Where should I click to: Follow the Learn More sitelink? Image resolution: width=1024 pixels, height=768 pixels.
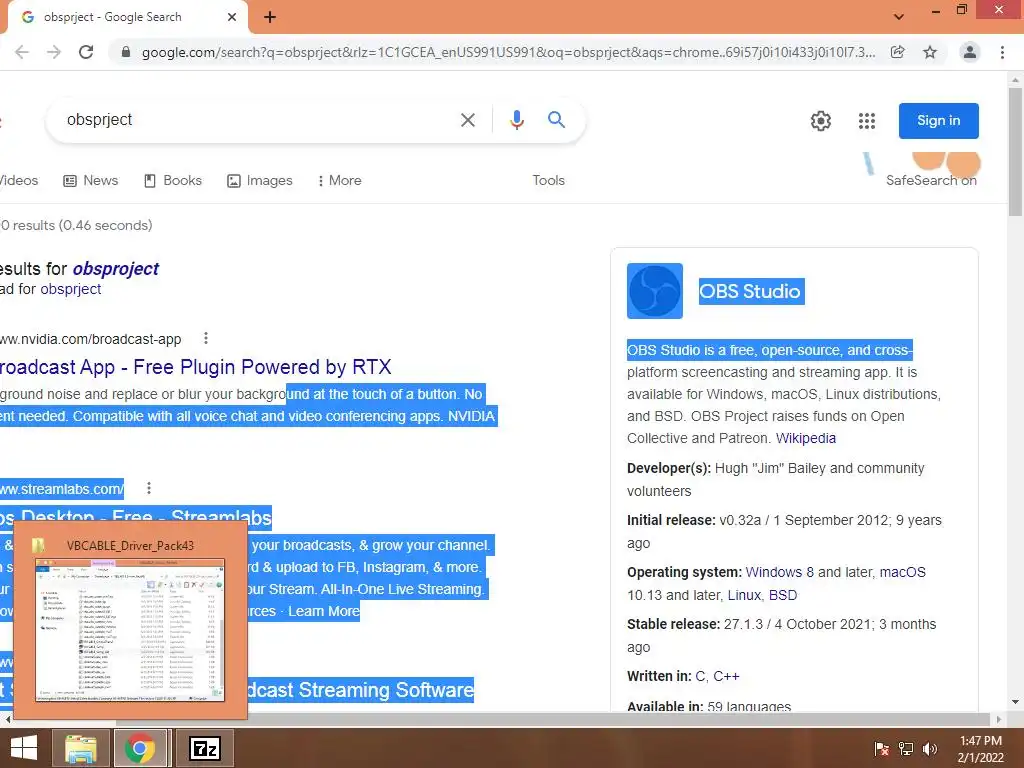coord(323,611)
